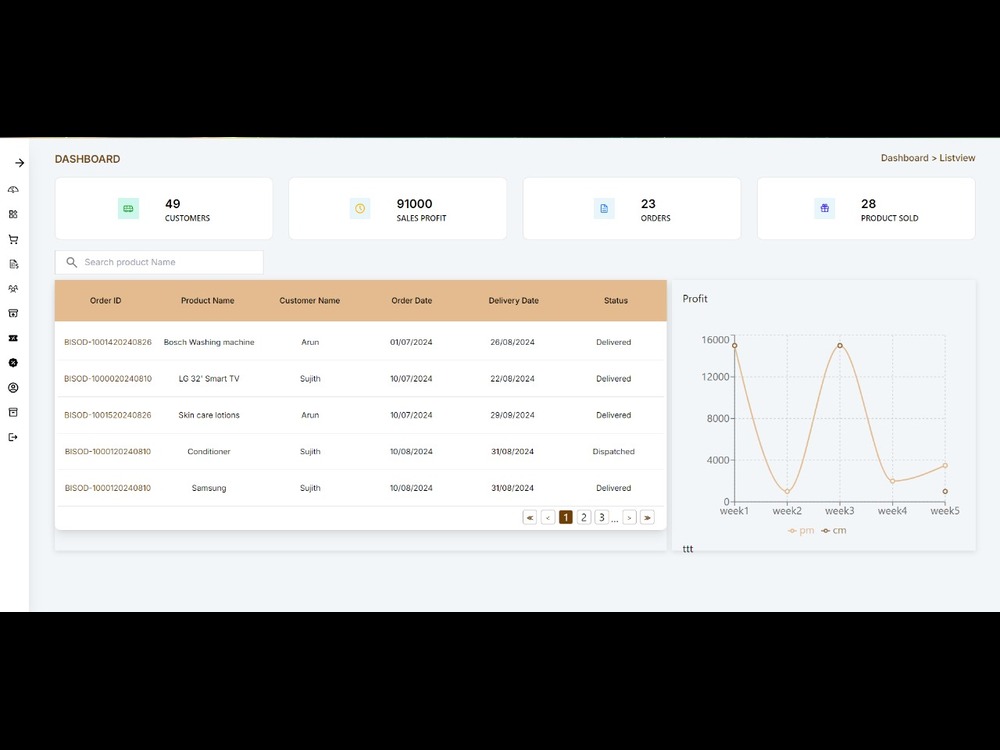Click the 28 Product Sold card
The height and width of the screenshot is (750, 1000).
point(866,209)
